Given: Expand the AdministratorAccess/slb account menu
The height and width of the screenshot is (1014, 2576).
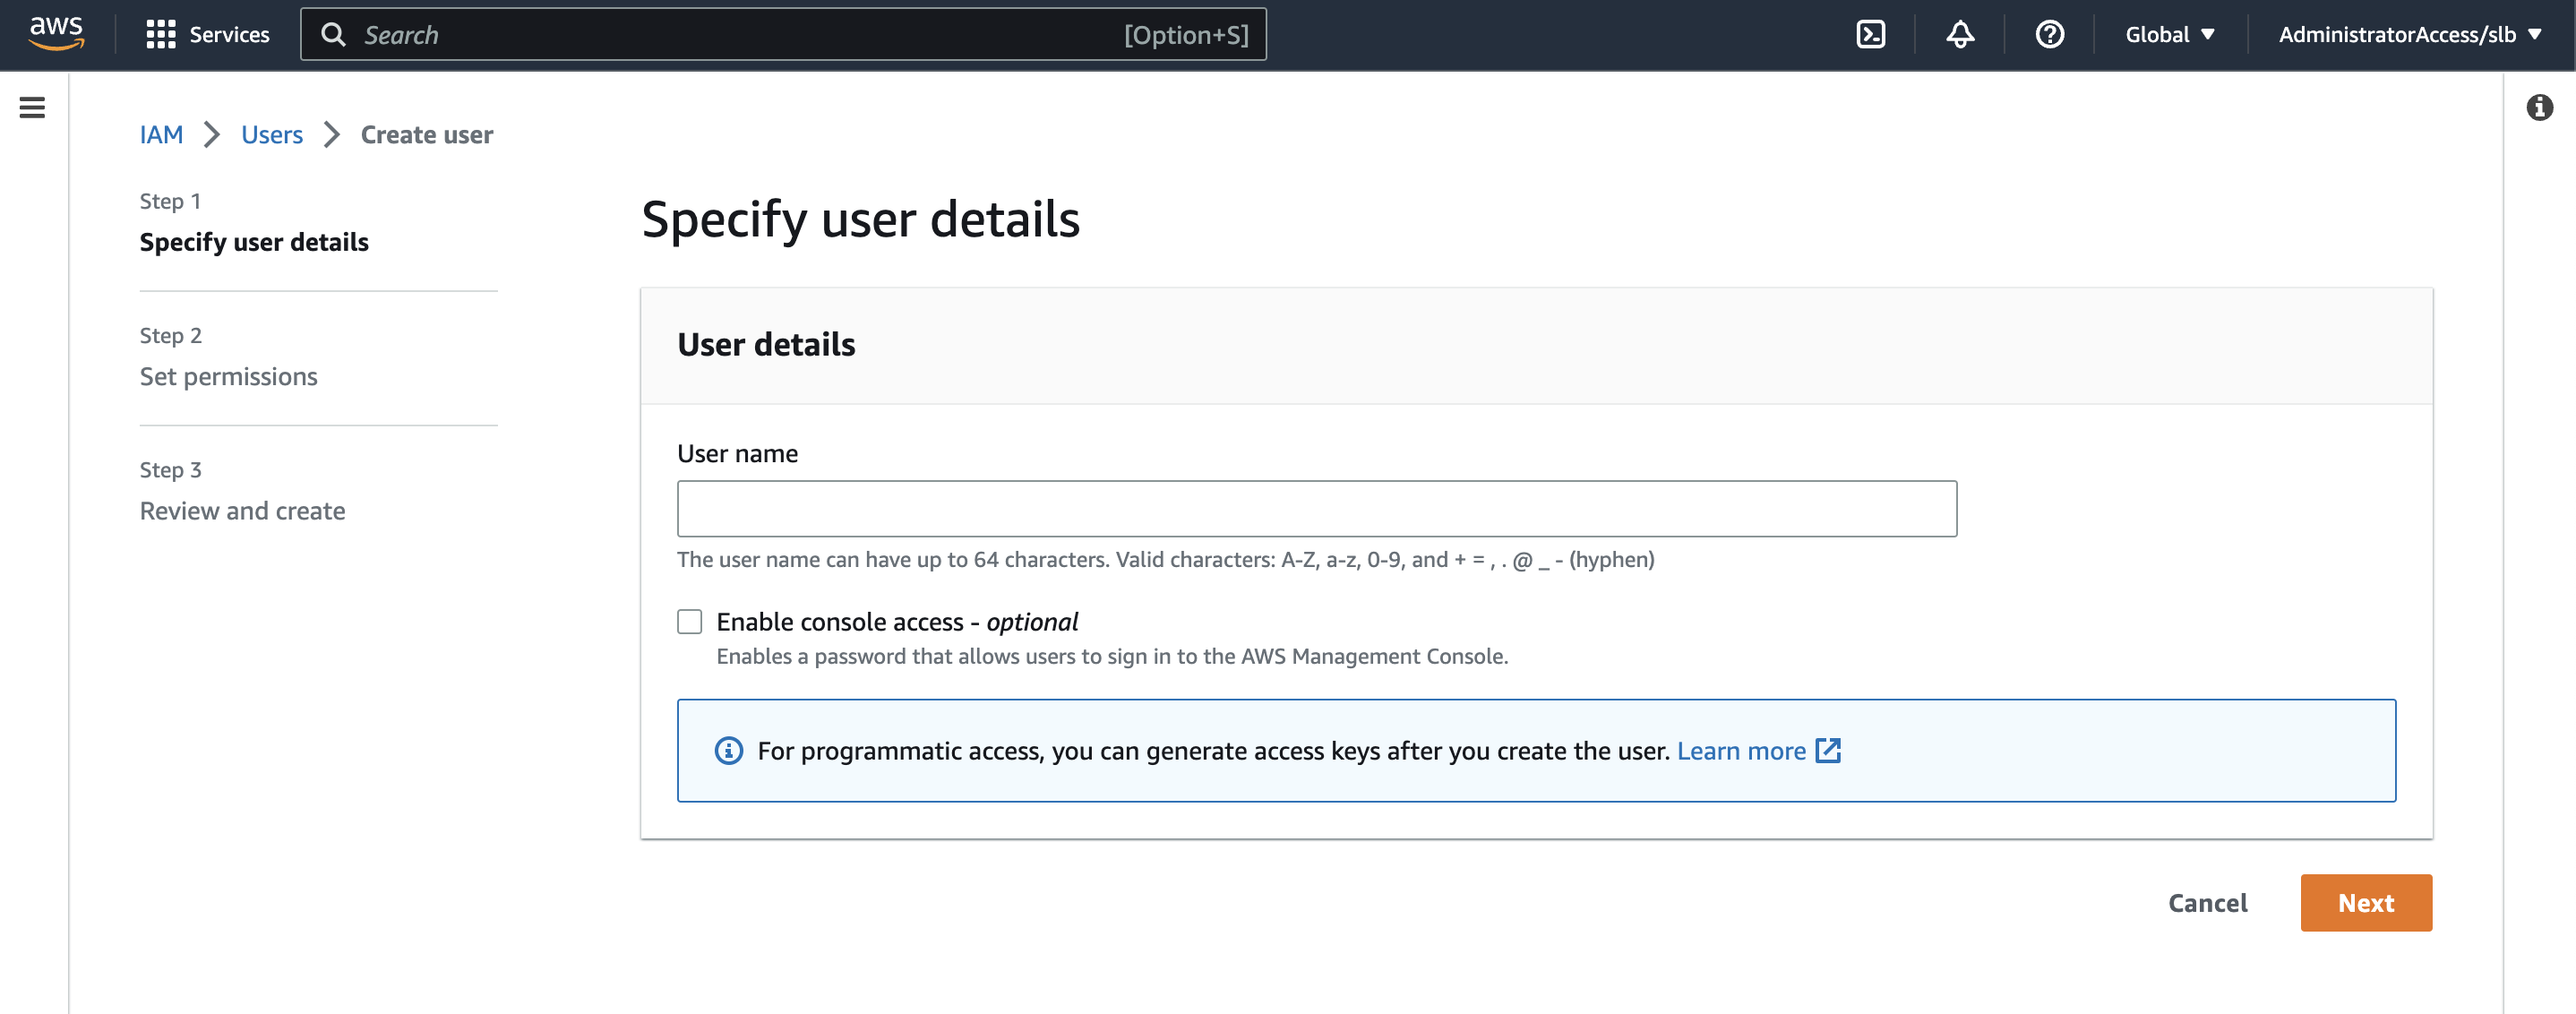Looking at the screenshot, I should (x=2409, y=35).
